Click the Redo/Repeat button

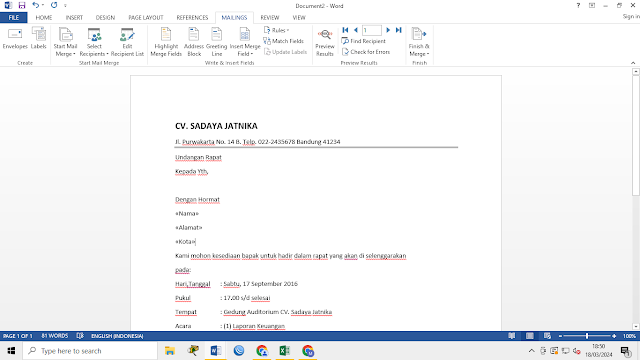click(54, 5)
